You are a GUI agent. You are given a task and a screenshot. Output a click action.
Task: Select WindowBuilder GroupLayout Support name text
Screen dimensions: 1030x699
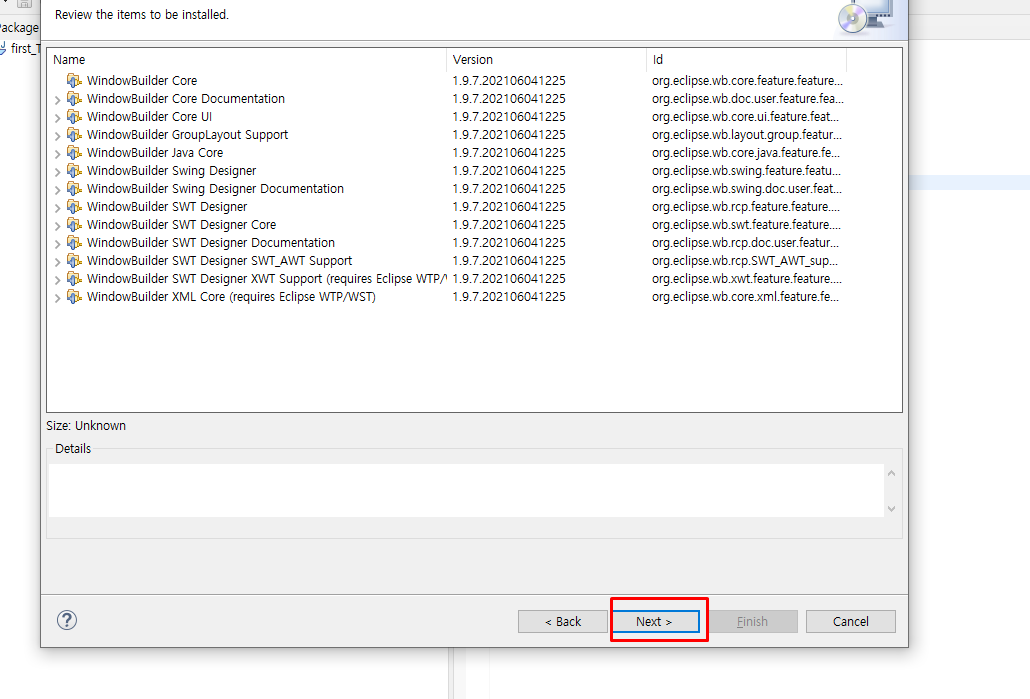(187, 135)
